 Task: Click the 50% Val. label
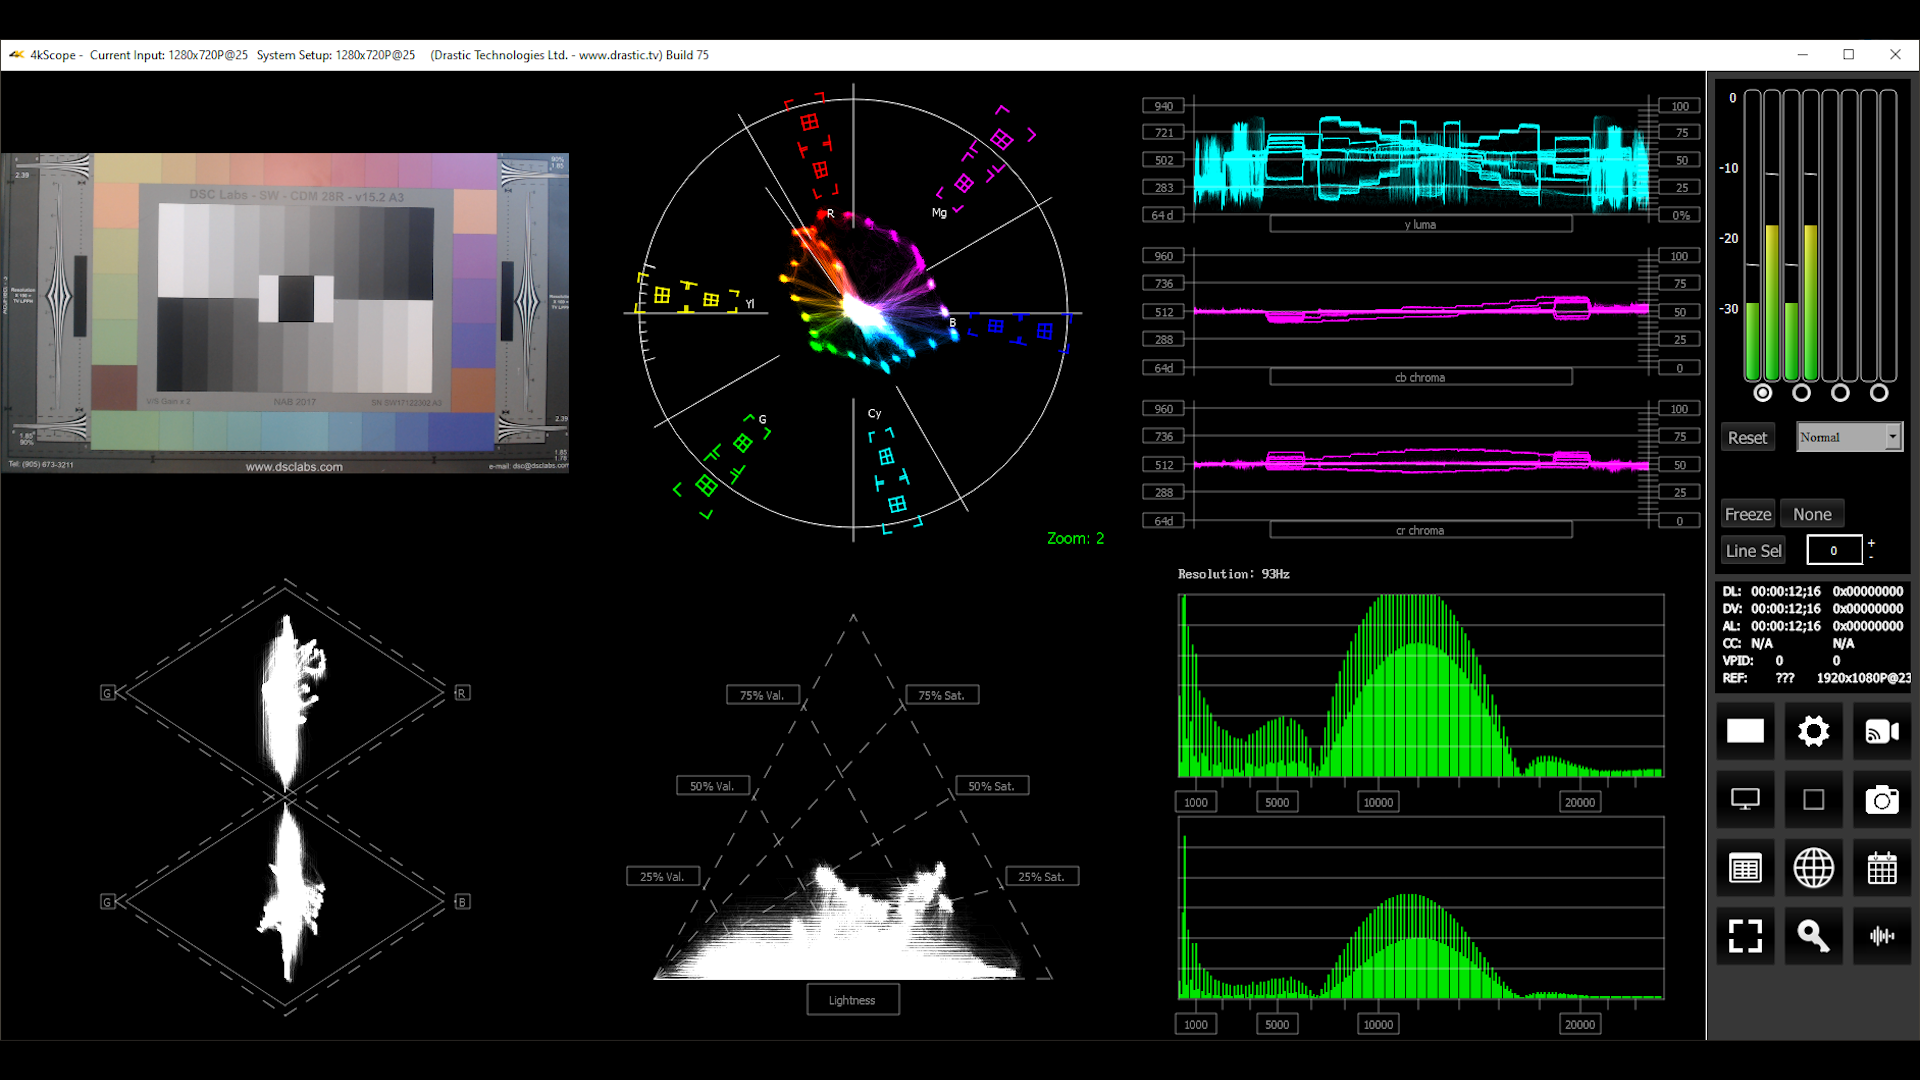(x=712, y=786)
